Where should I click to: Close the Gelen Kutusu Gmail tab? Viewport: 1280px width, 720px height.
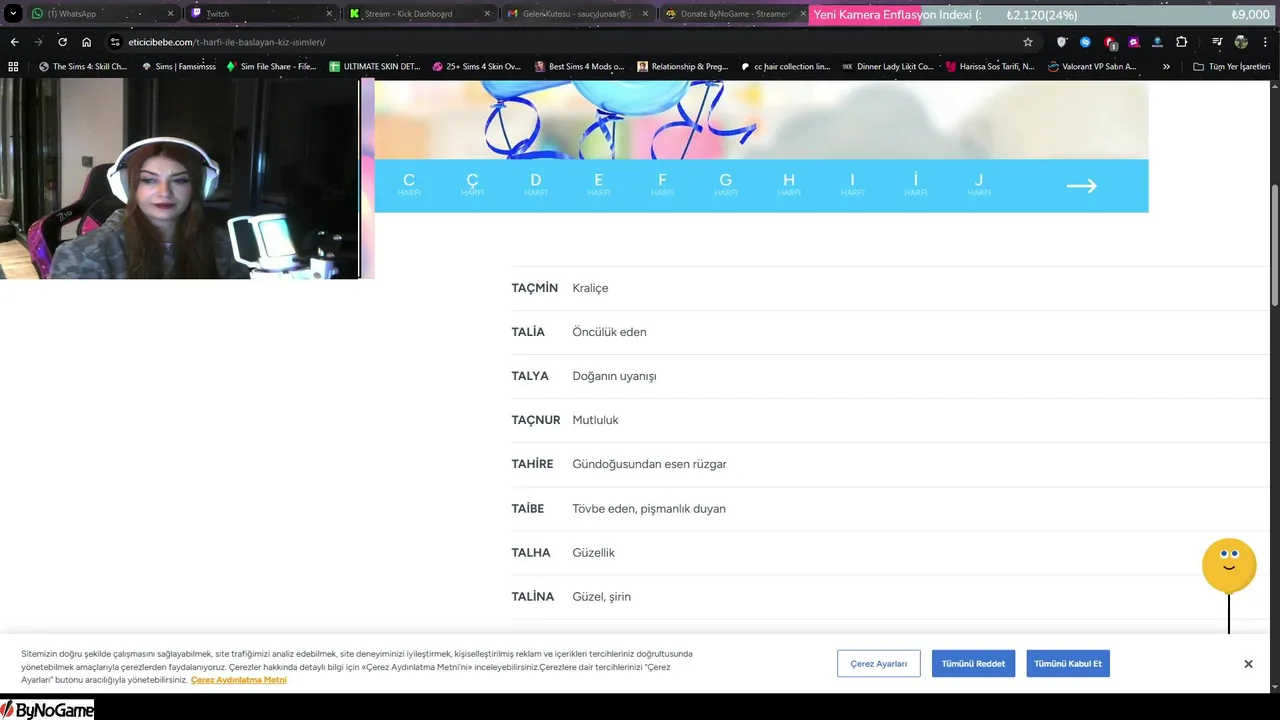pos(645,14)
